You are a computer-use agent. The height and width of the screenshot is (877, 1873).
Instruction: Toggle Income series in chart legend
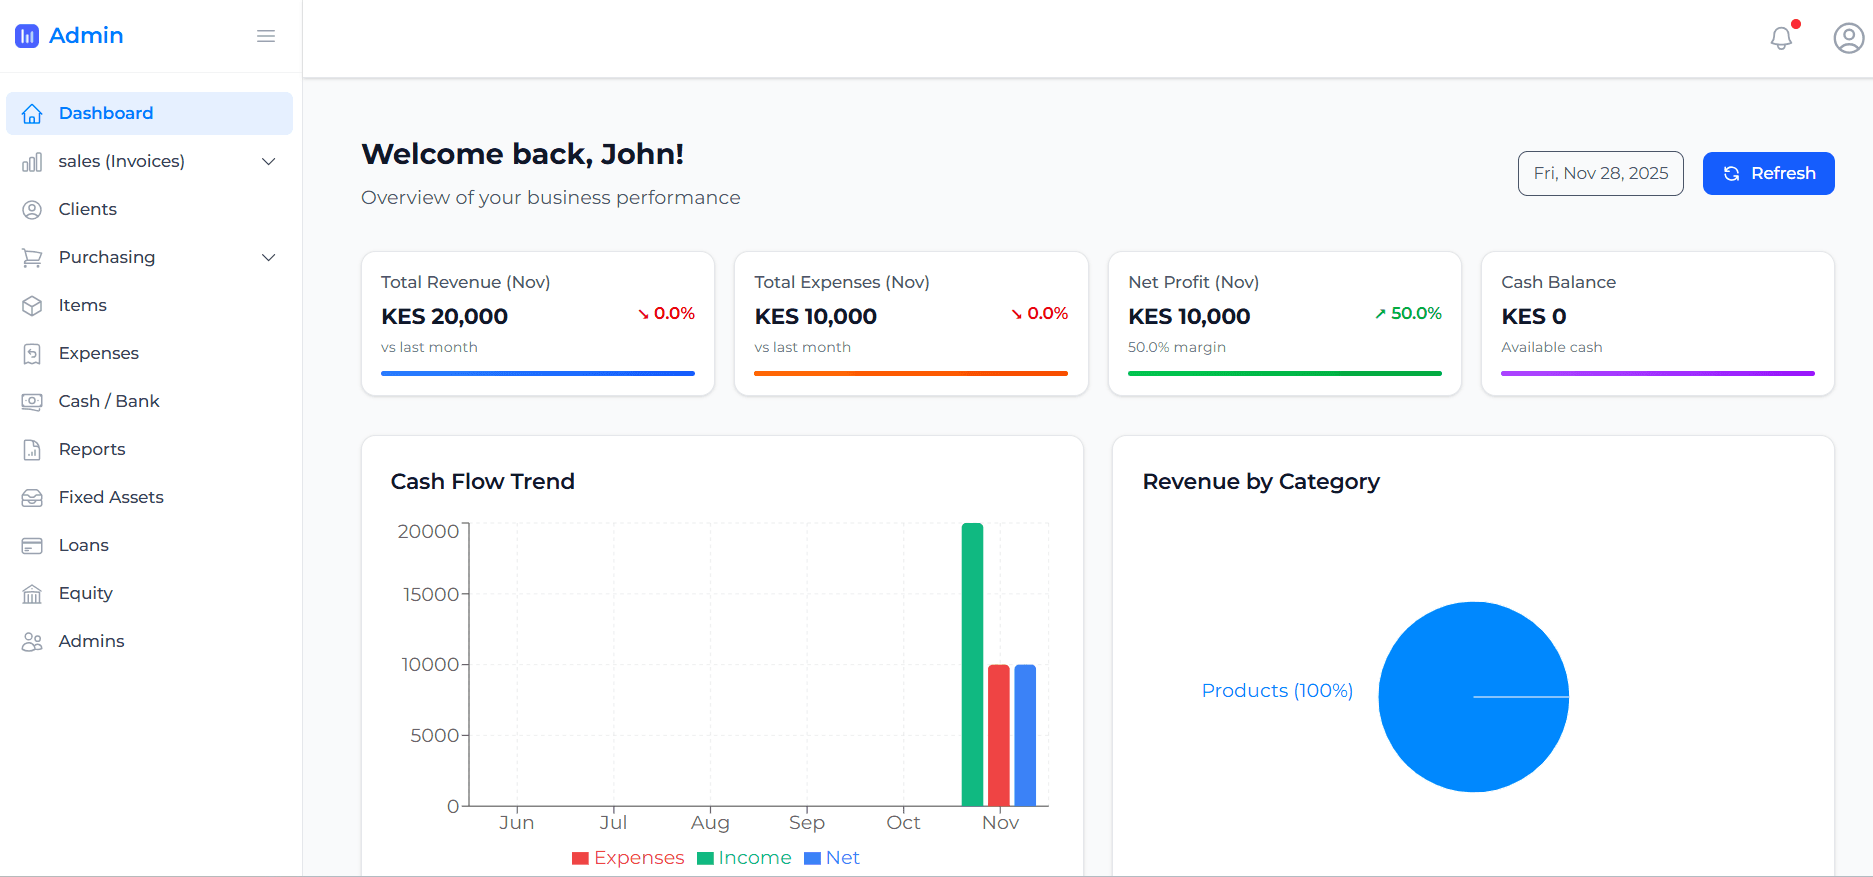click(744, 858)
